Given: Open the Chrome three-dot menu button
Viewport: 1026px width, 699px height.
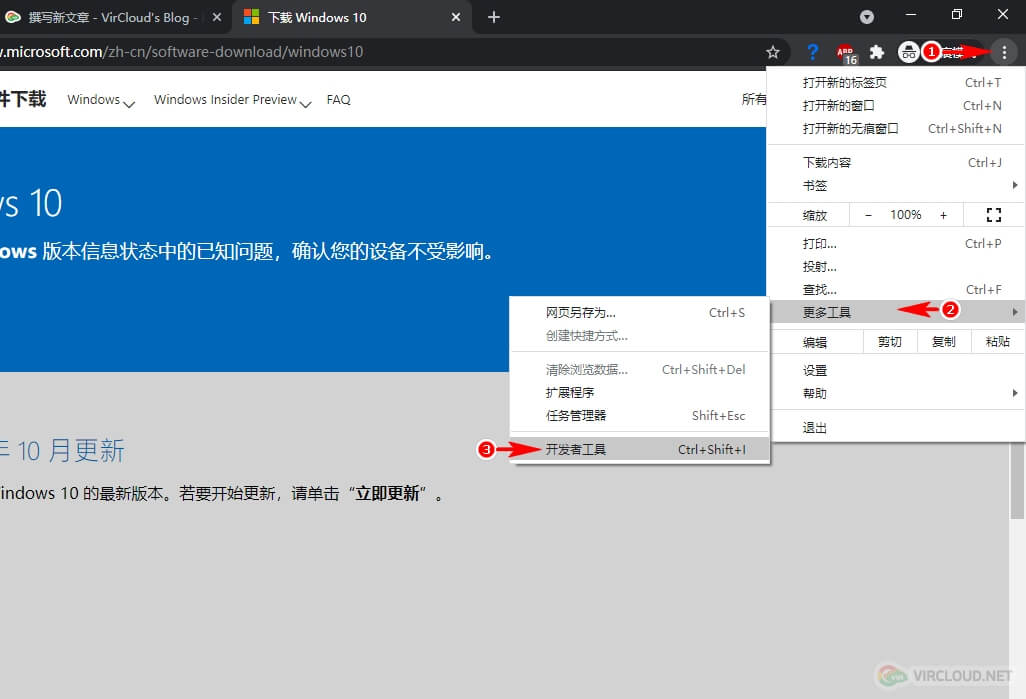Looking at the screenshot, I should pyautogui.click(x=1004, y=52).
